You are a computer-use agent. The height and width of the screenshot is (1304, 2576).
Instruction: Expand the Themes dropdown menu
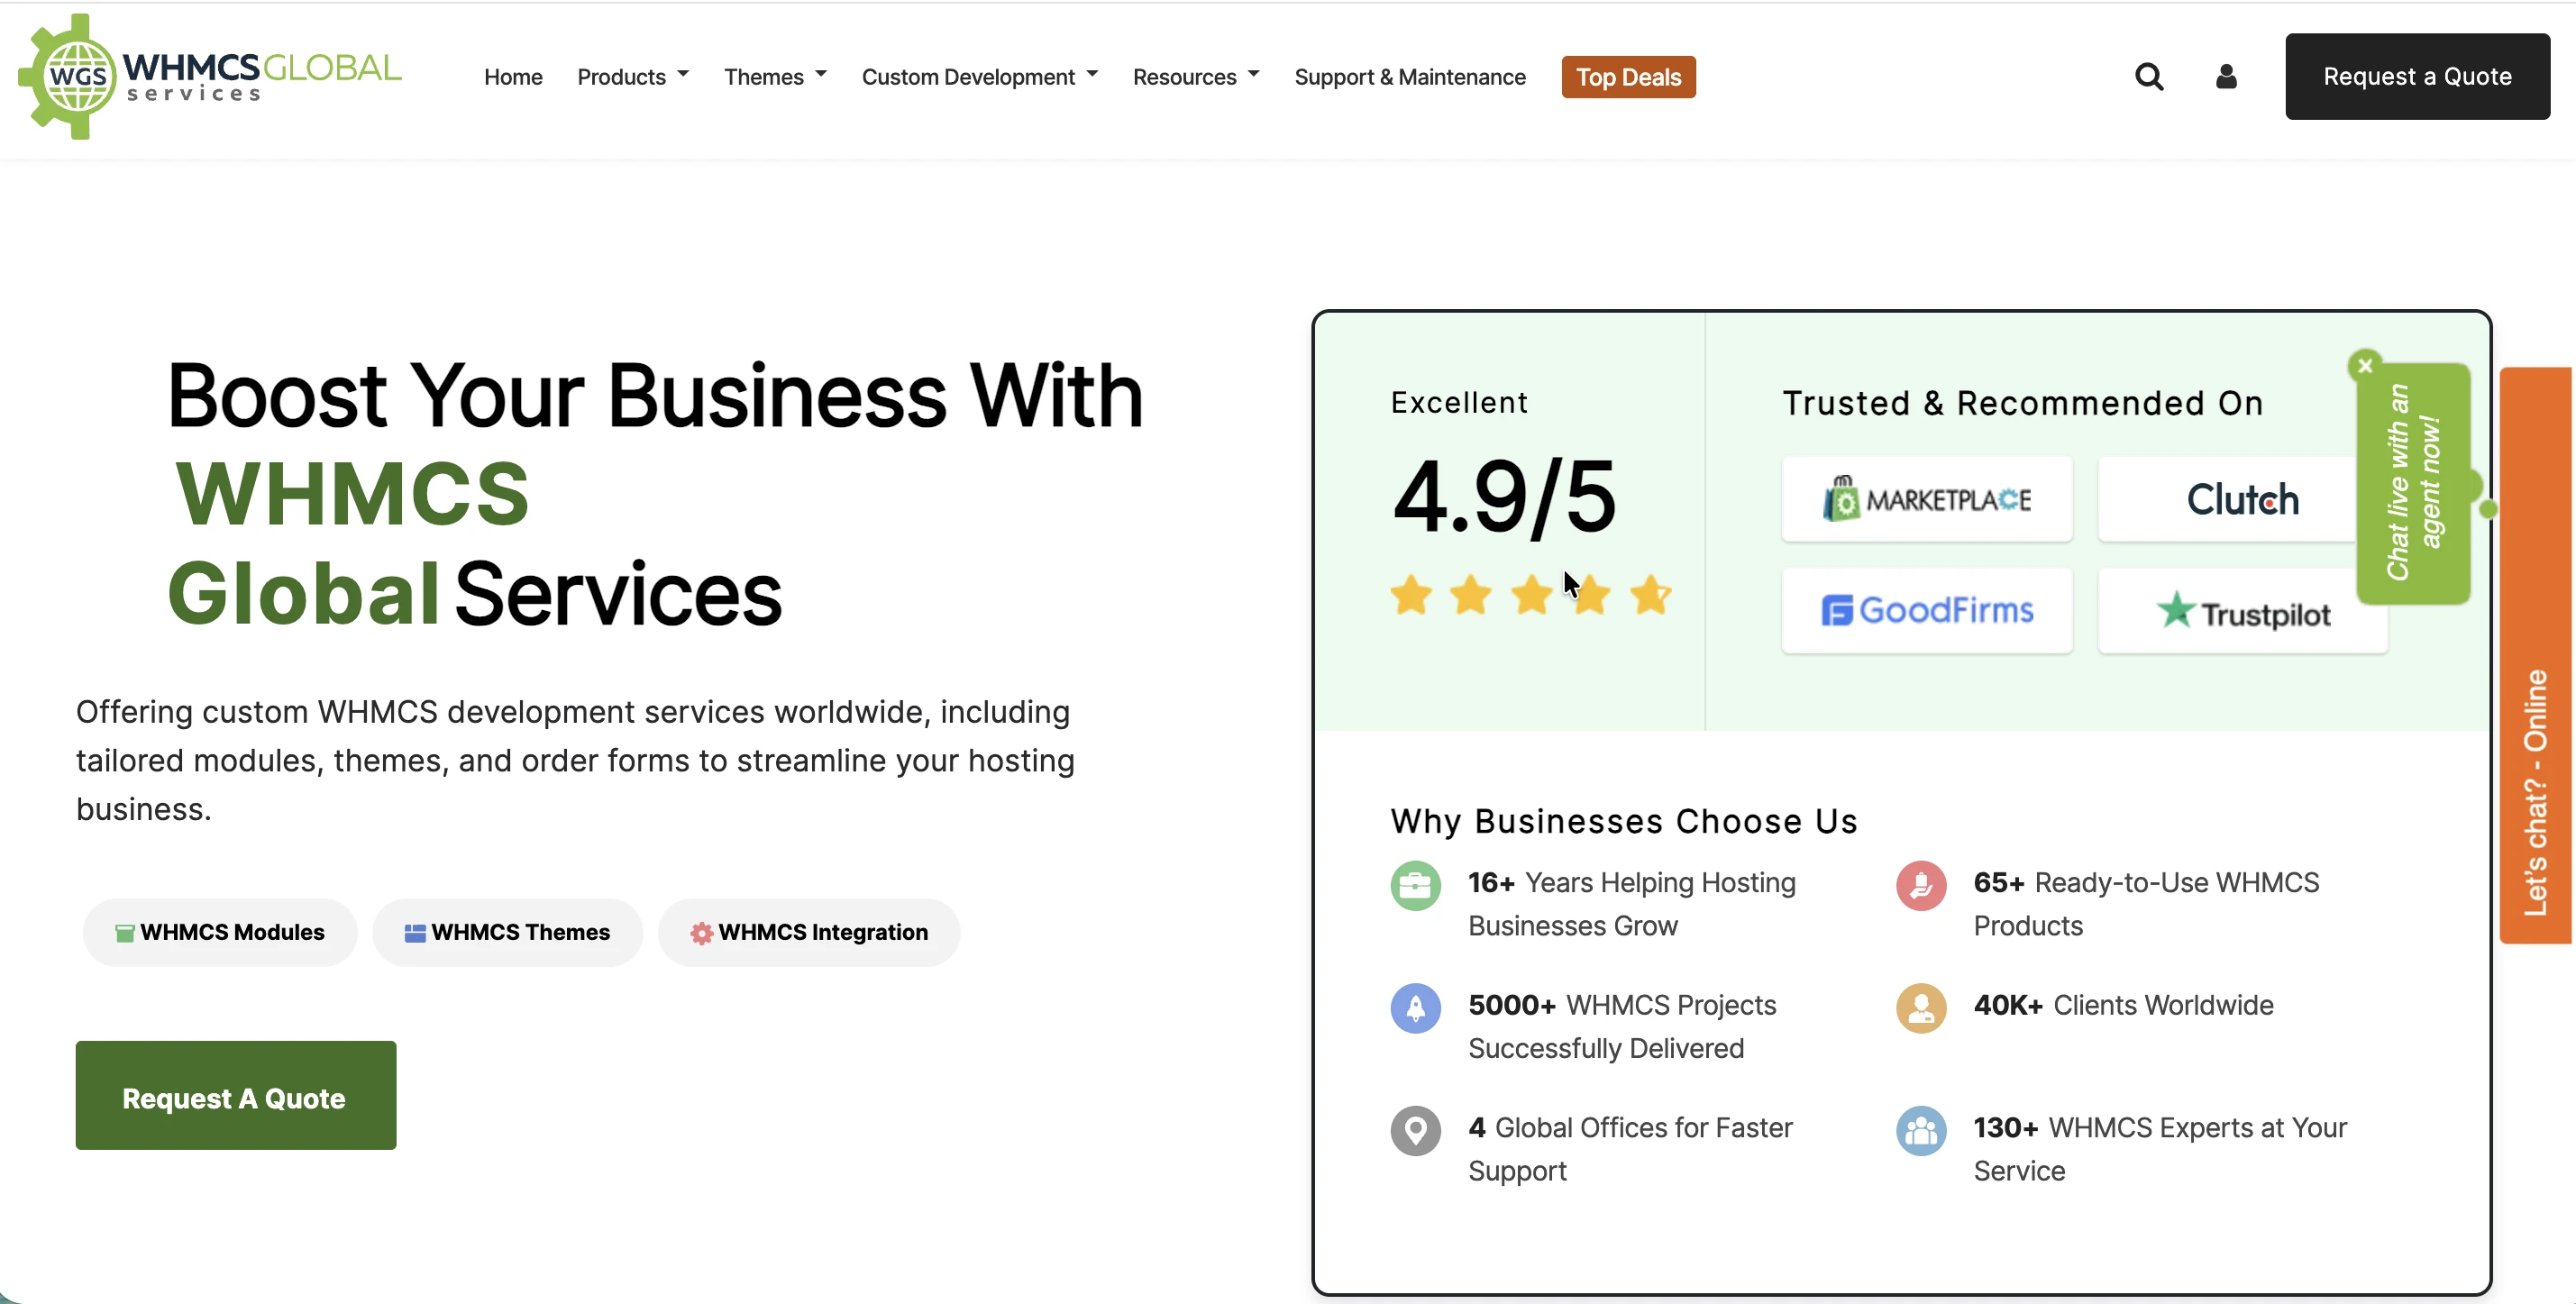tap(775, 77)
